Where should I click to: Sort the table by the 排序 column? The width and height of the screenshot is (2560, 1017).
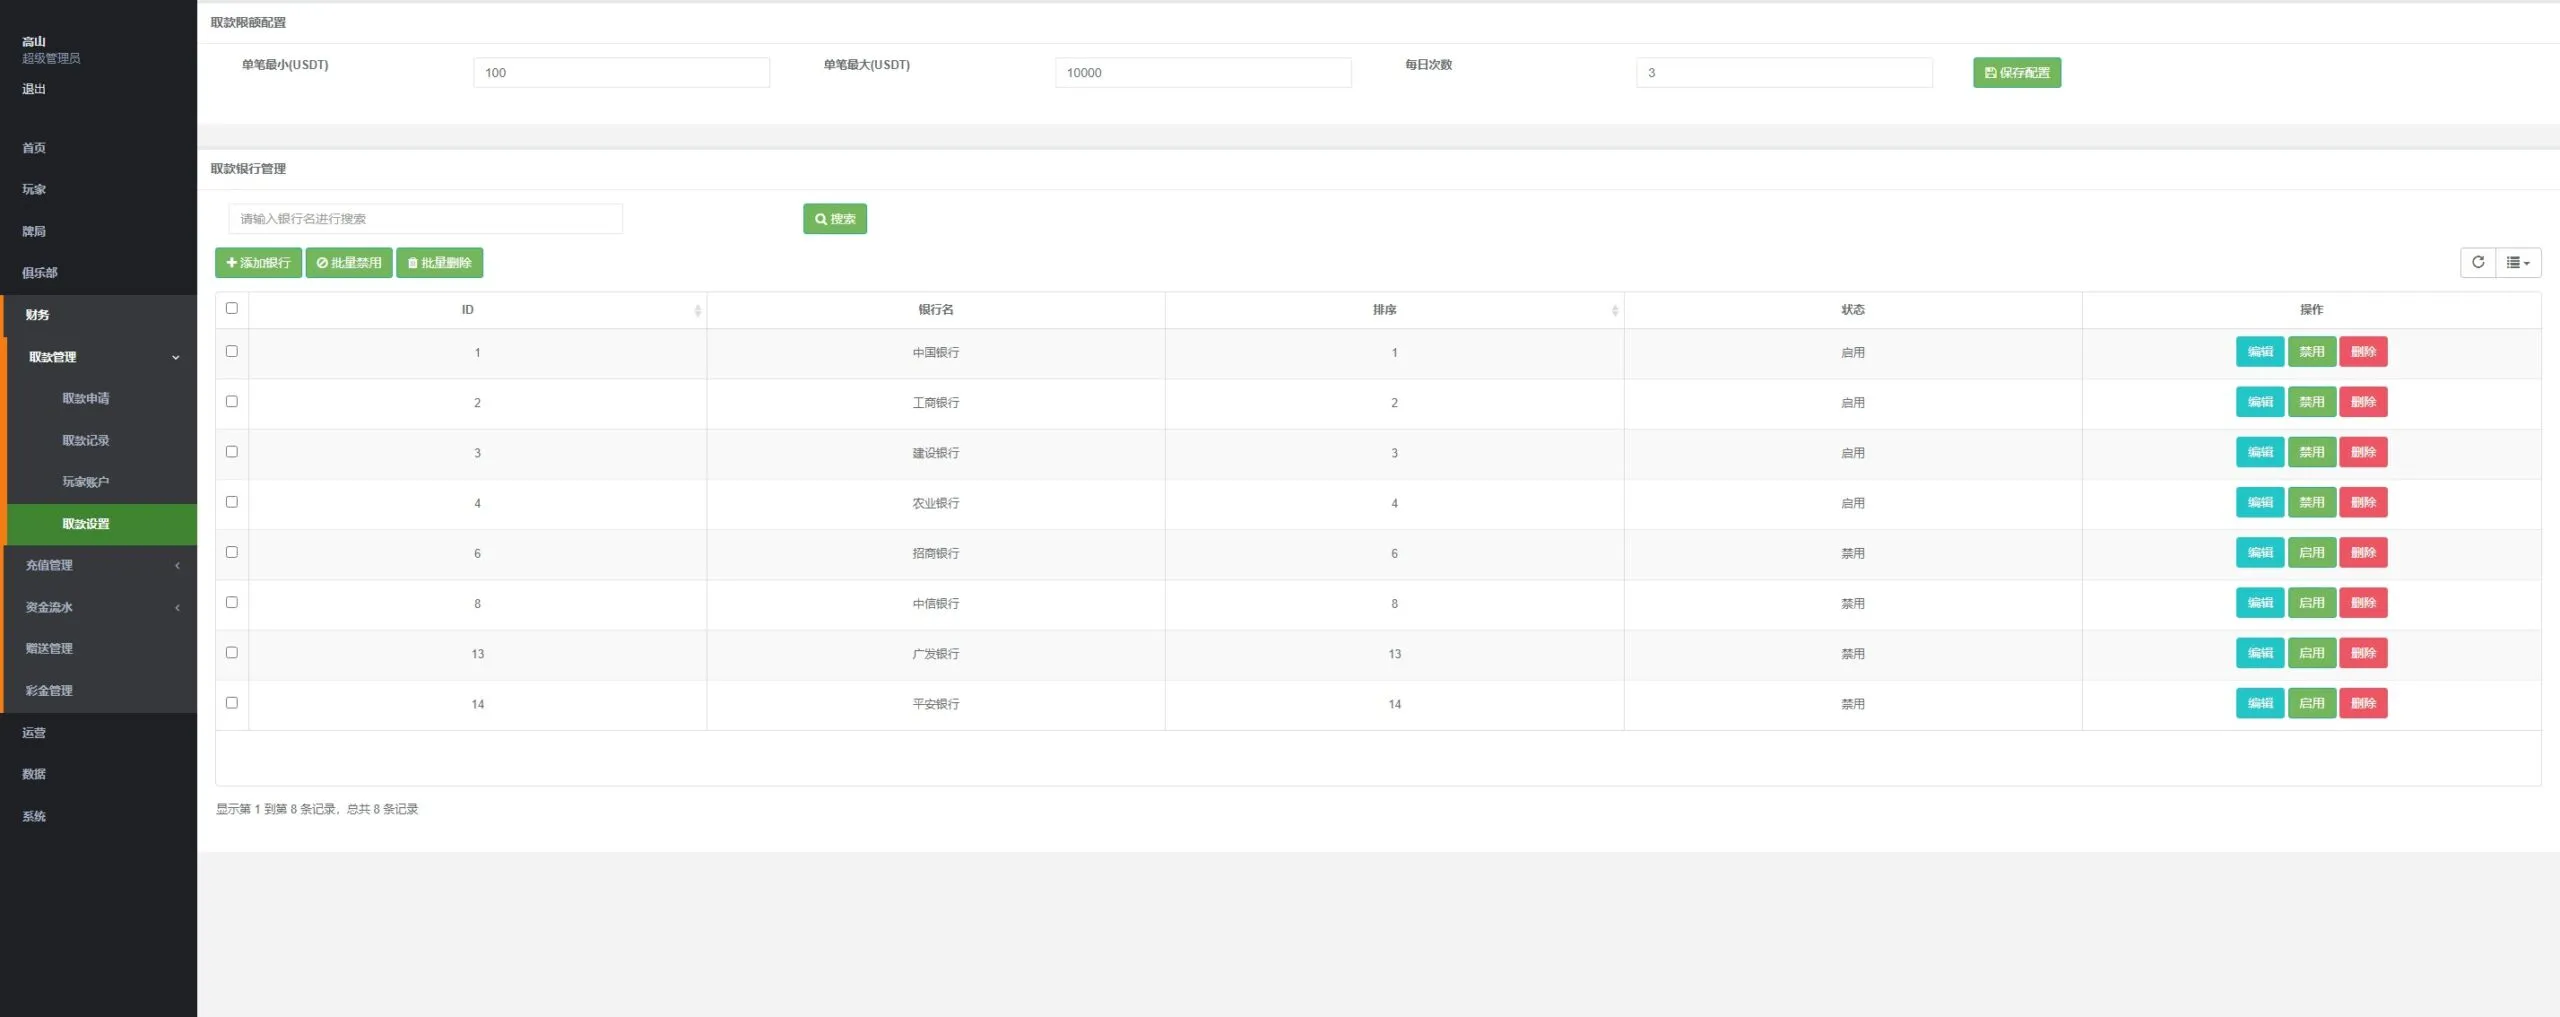(x=1394, y=310)
